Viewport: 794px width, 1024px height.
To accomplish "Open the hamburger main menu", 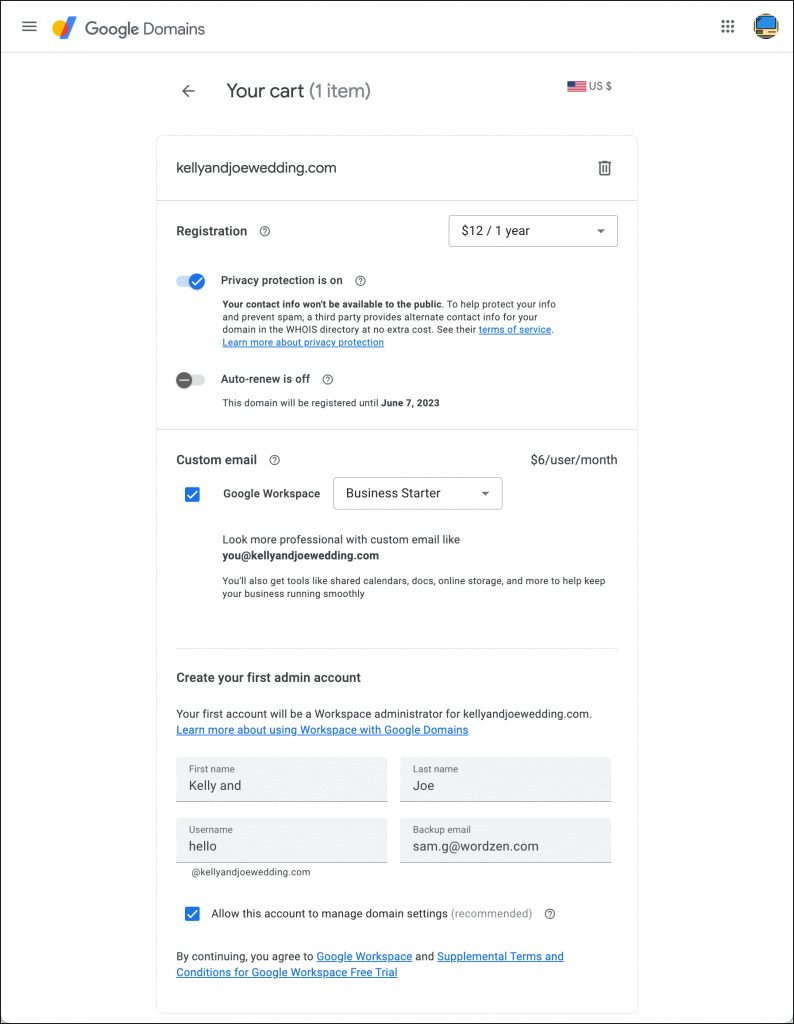I will point(29,27).
